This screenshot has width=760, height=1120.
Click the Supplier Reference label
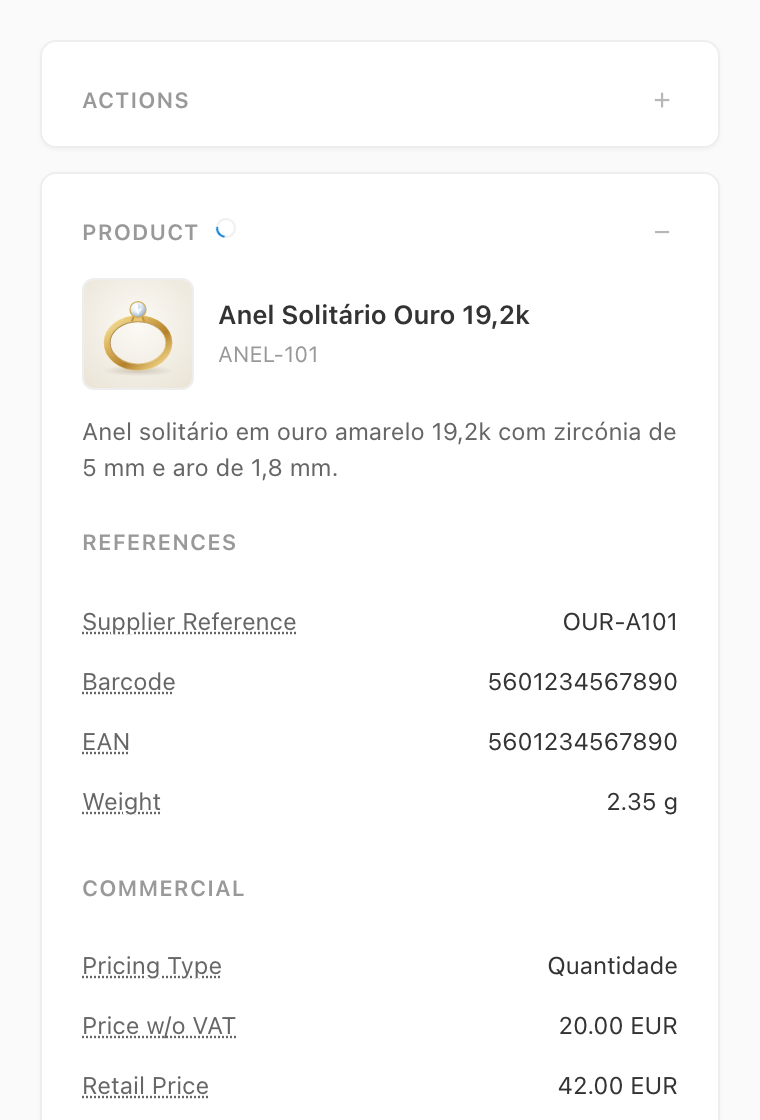[x=189, y=622]
